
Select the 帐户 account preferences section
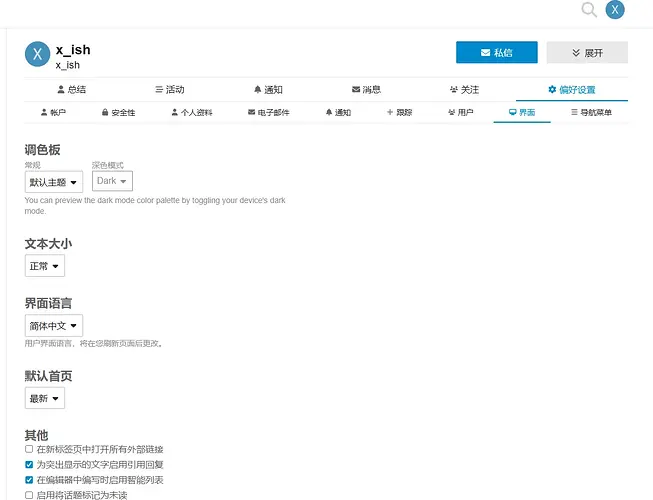coord(52,113)
